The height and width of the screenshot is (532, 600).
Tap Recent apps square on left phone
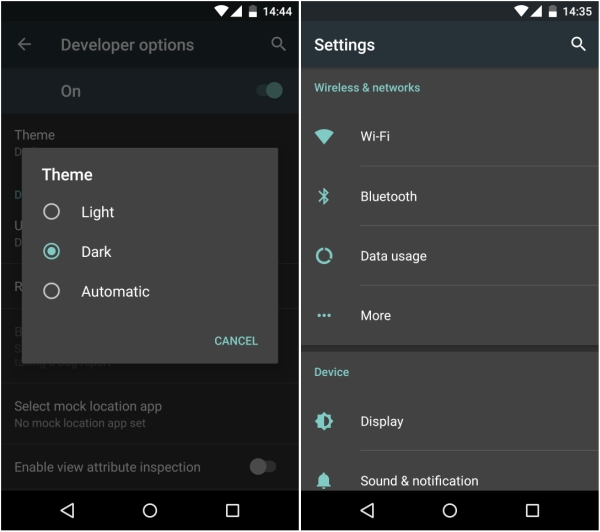(x=232, y=511)
